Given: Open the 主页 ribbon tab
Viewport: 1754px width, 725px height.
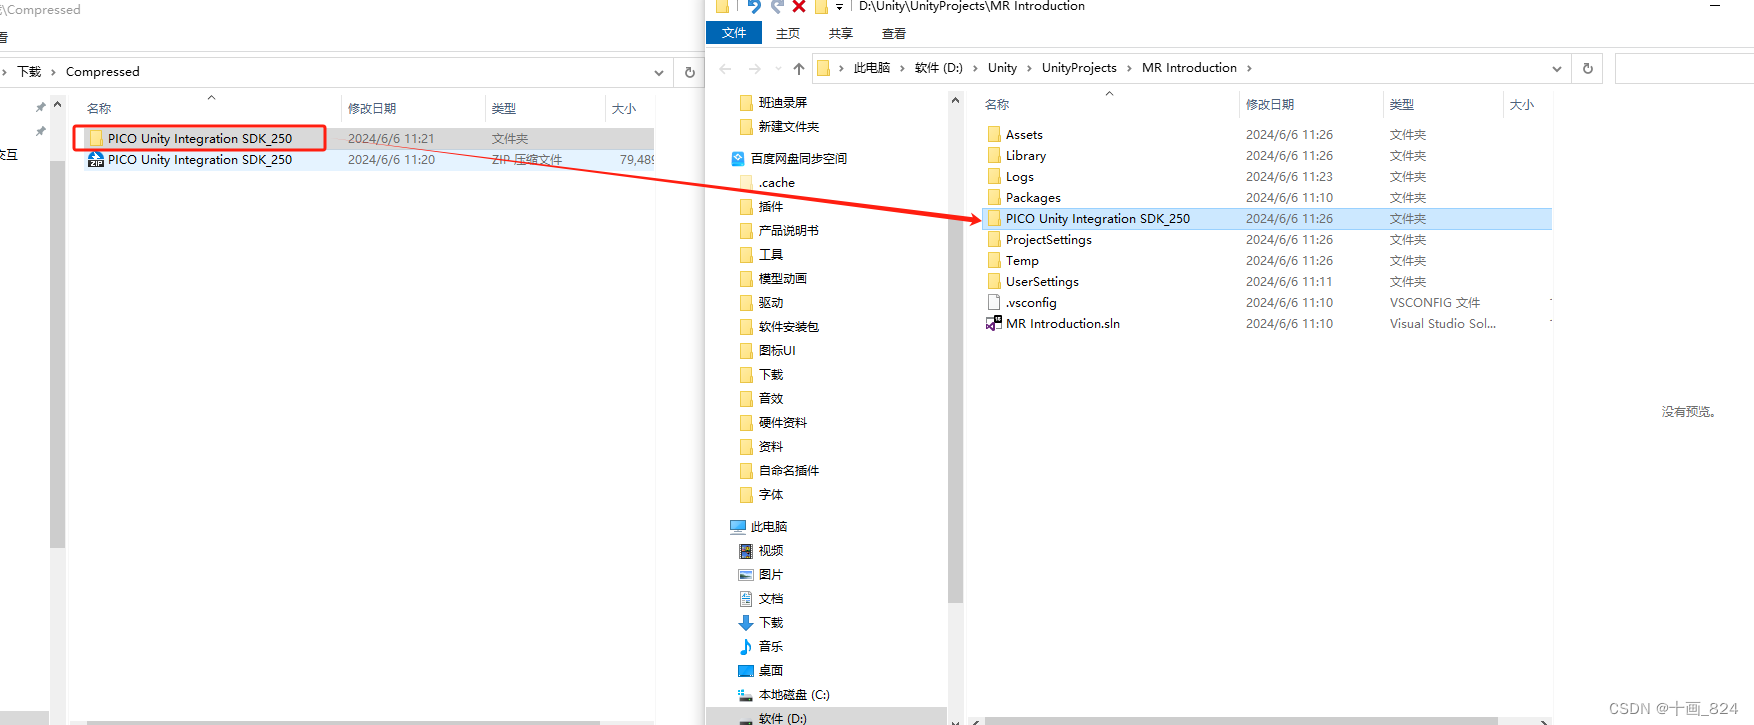Looking at the screenshot, I should (x=788, y=33).
